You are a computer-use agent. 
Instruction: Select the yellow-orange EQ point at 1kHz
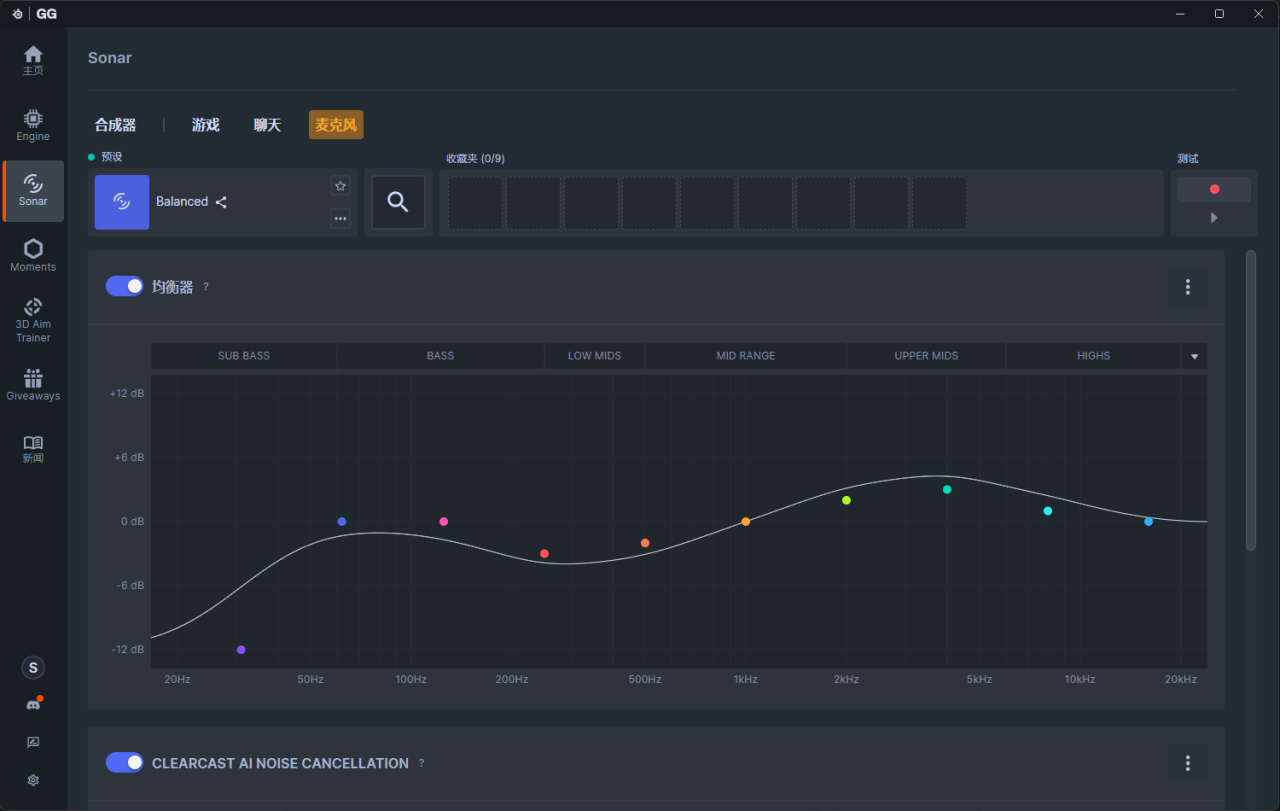[x=746, y=522]
